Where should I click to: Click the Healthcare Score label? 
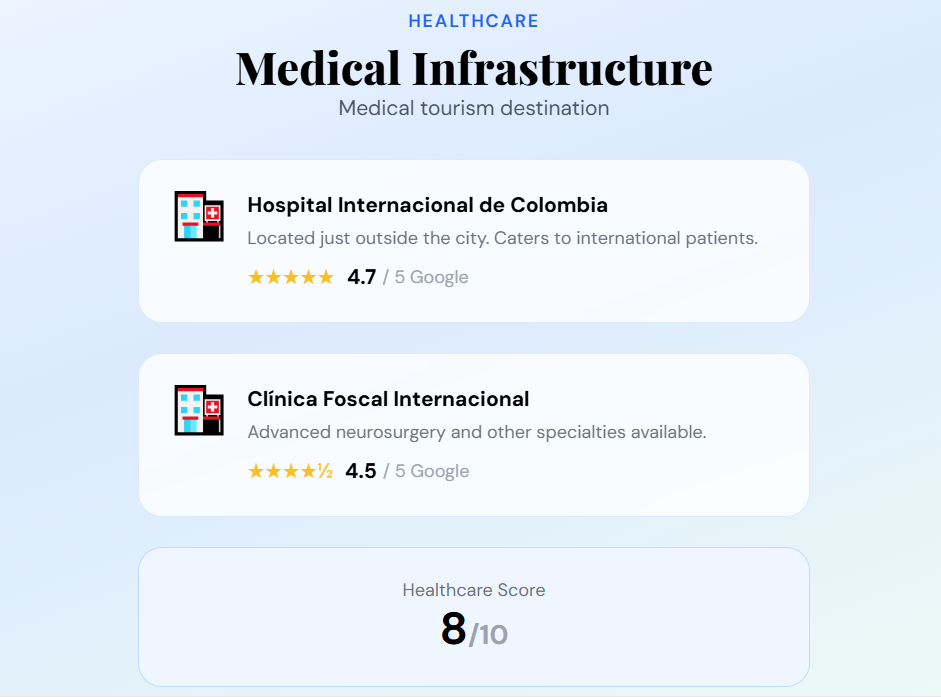[473, 590]
